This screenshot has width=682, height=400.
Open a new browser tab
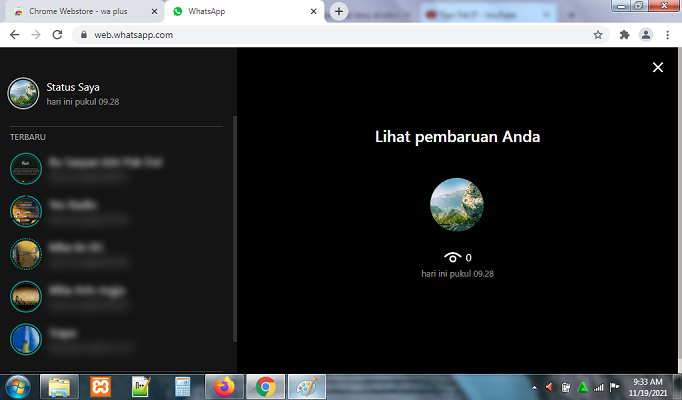339,11
